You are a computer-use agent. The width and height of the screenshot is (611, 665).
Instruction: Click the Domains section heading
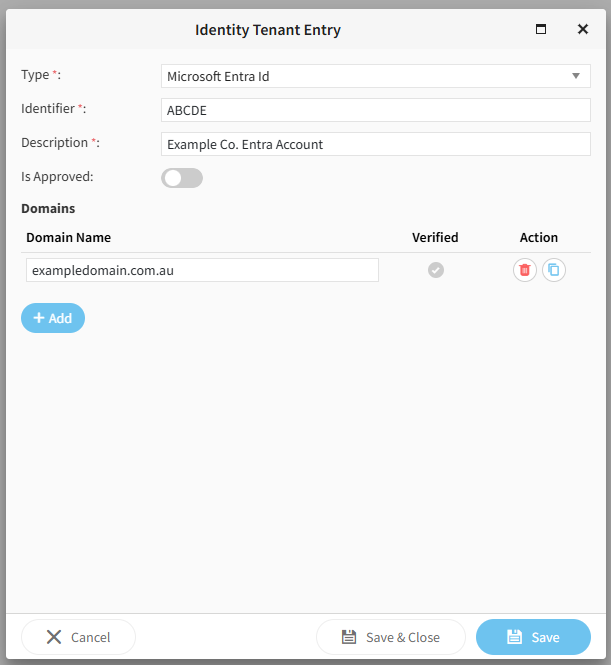point(48,209)
